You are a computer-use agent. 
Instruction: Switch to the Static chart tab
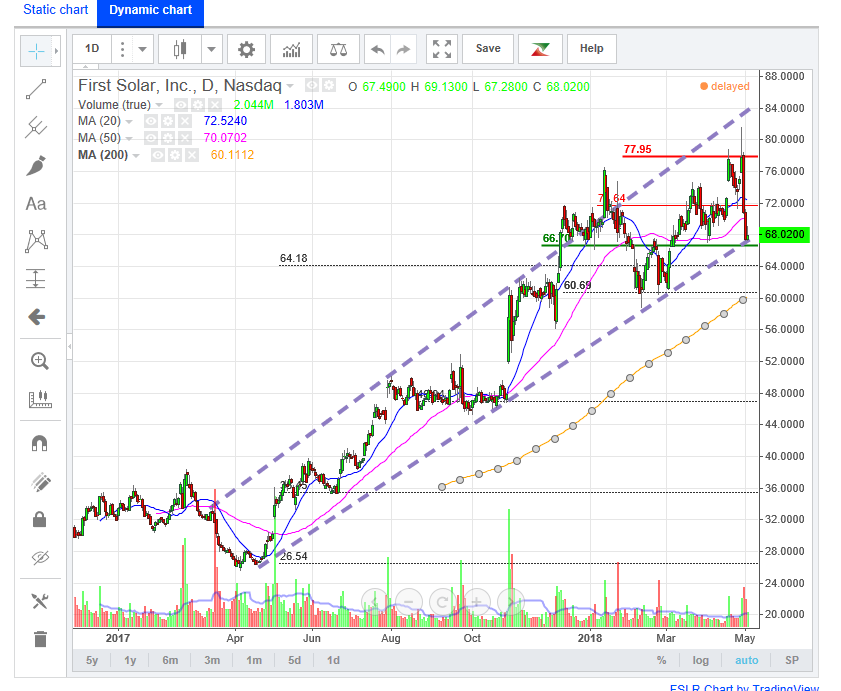point(56,10)
